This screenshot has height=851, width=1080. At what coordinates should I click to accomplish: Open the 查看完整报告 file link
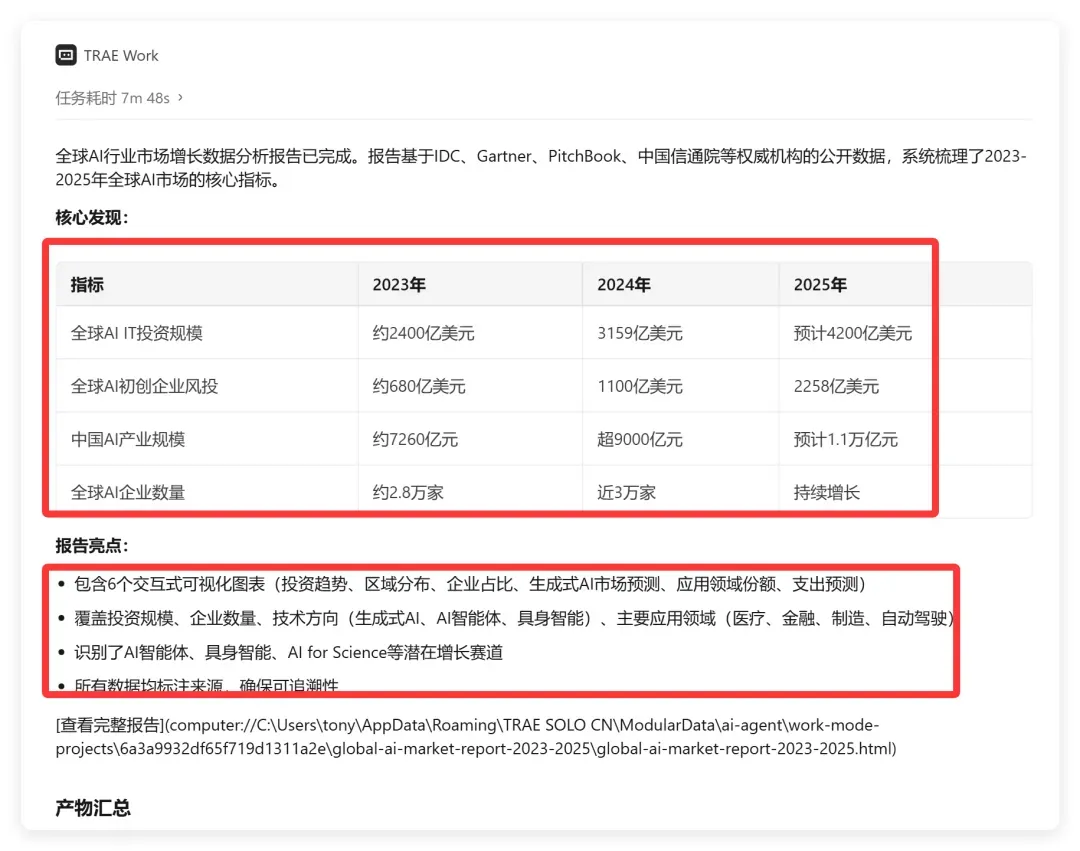[x=476, y=737]
